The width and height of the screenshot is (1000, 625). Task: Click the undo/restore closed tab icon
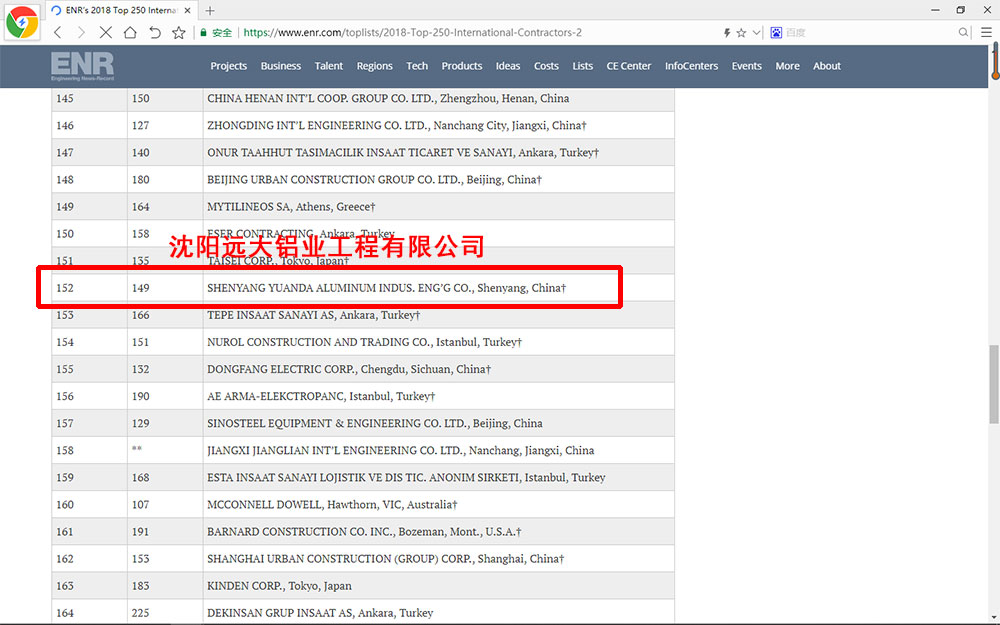[154, 33]
